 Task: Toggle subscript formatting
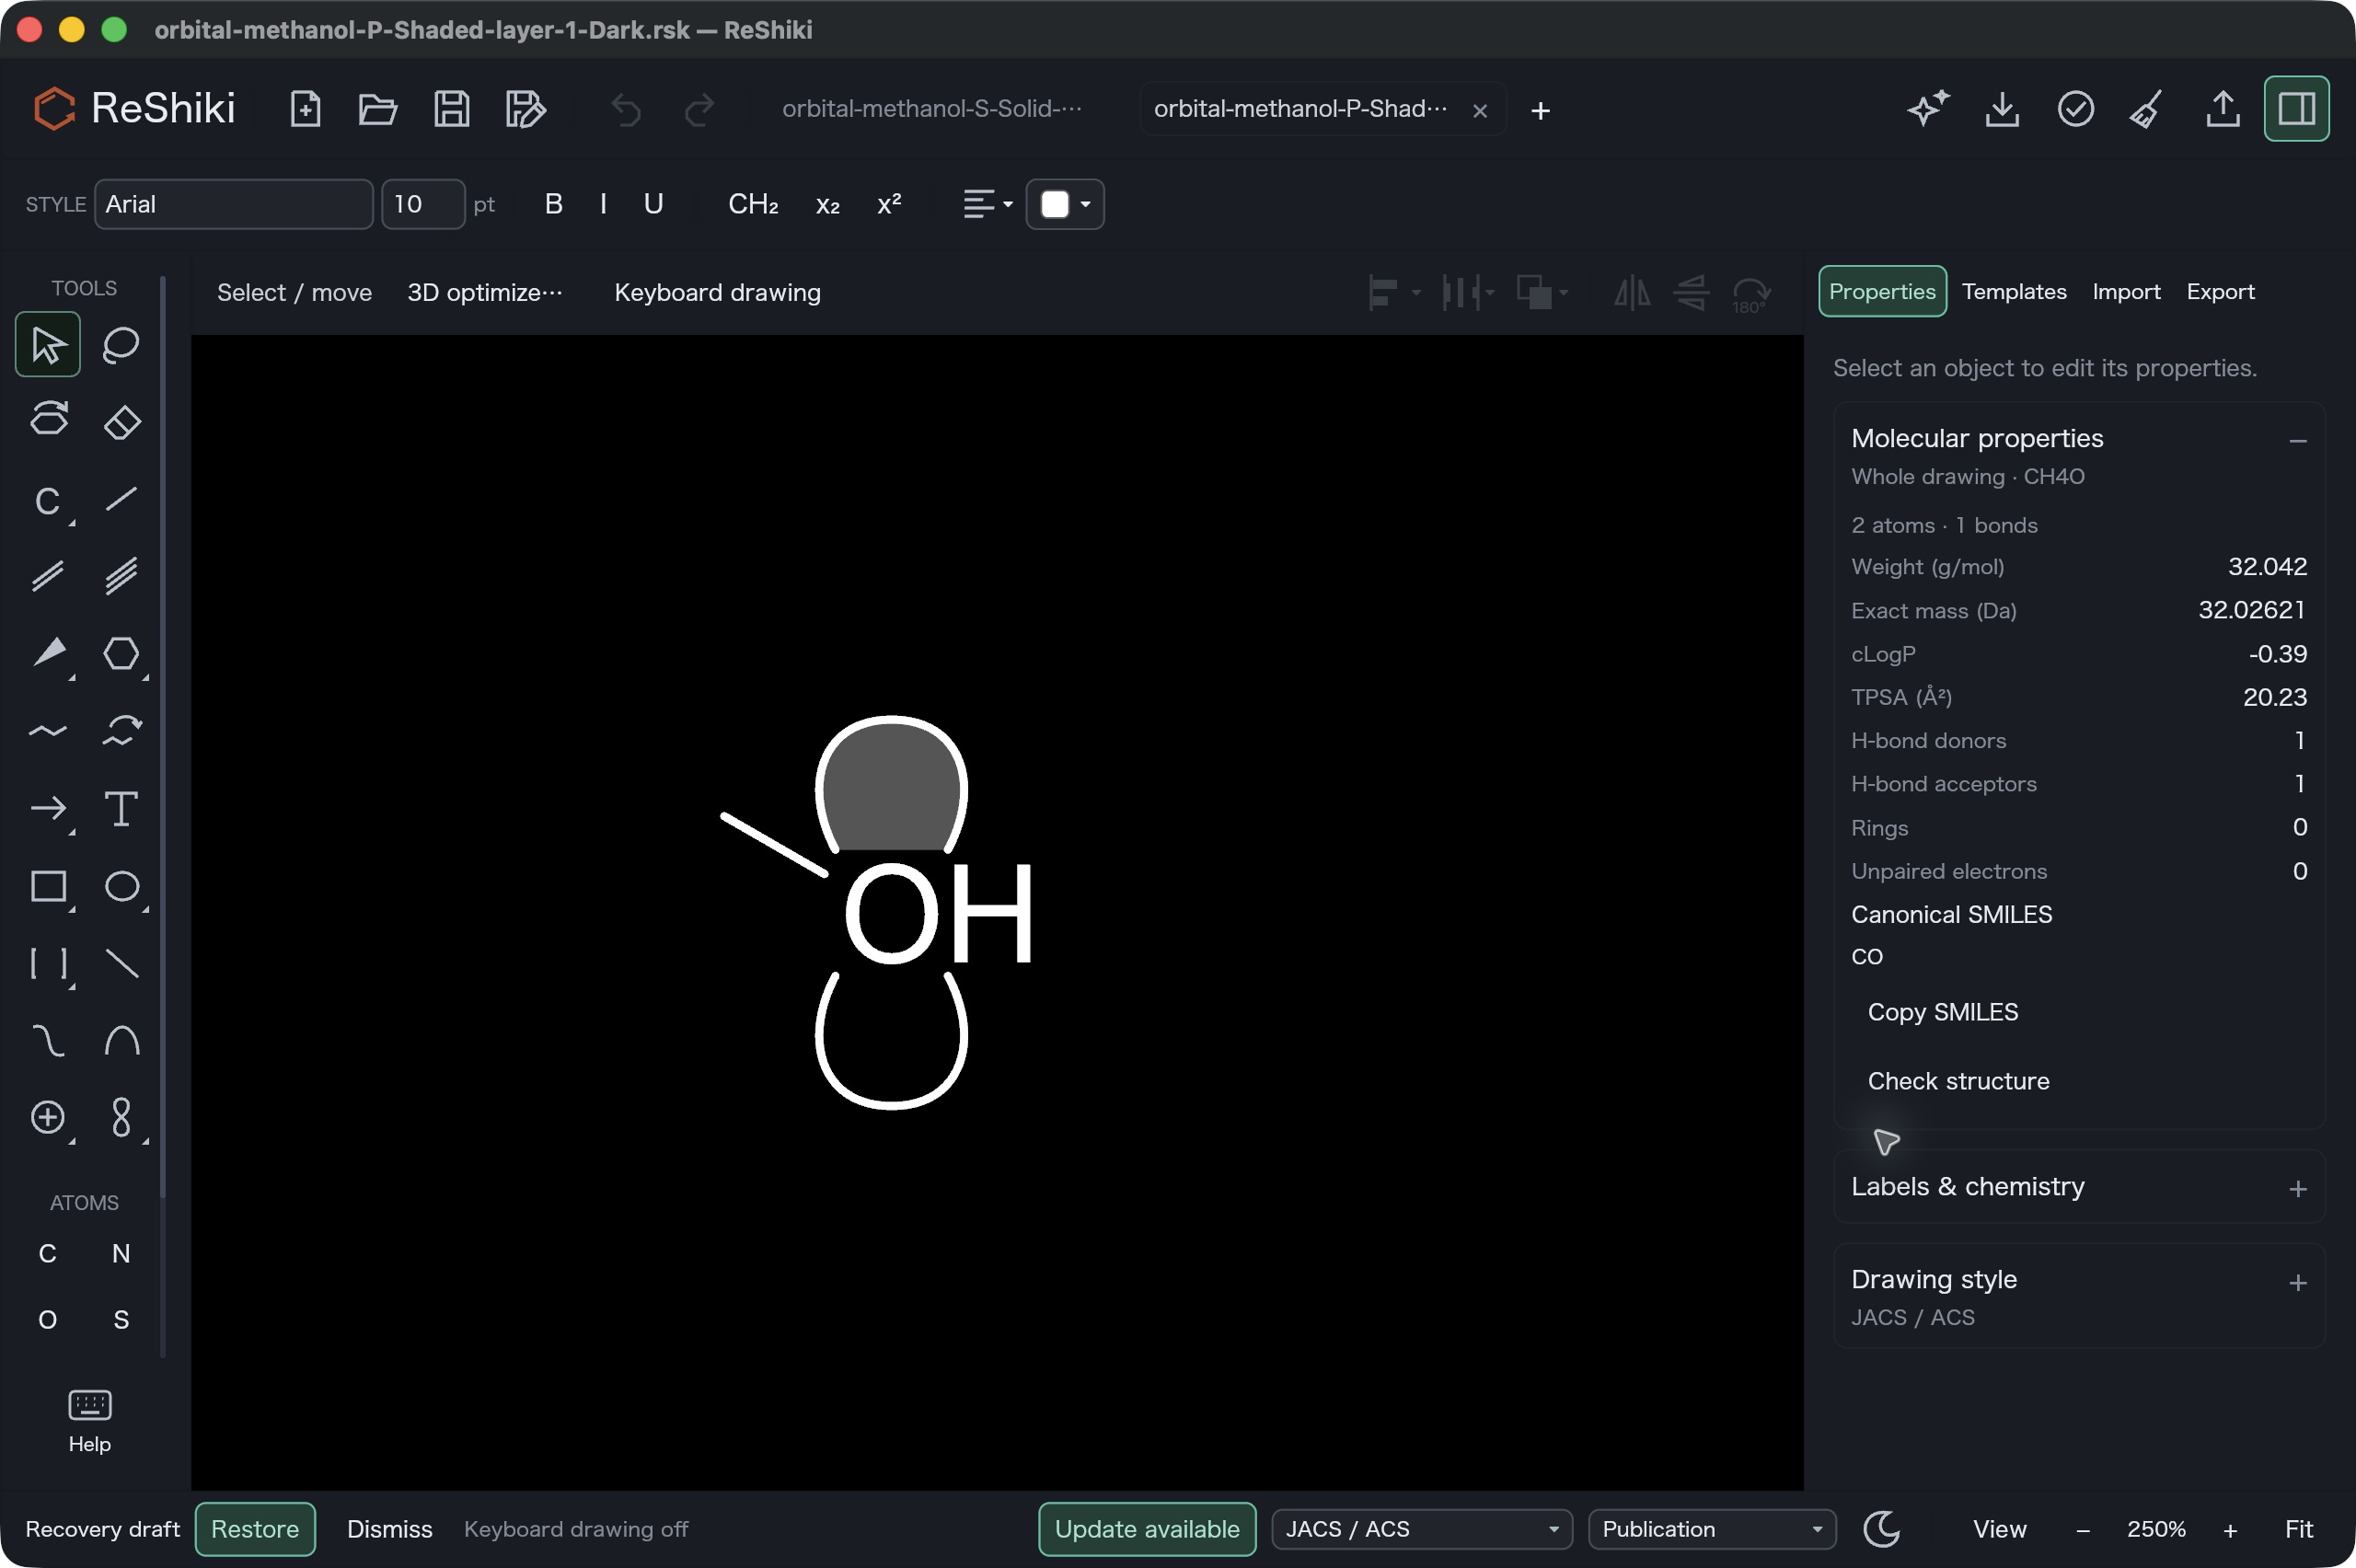click(x=827, y=204)
